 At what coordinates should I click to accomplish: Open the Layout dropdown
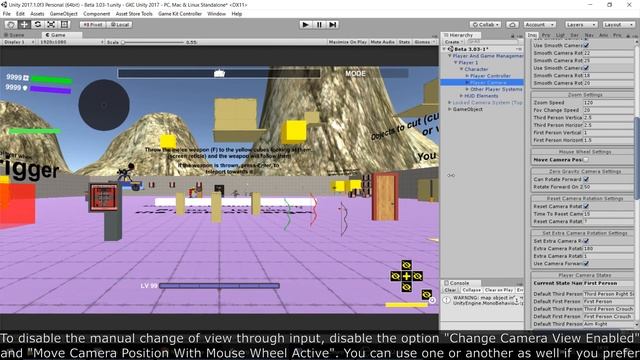pyautogui.click(x=618, y=24)
